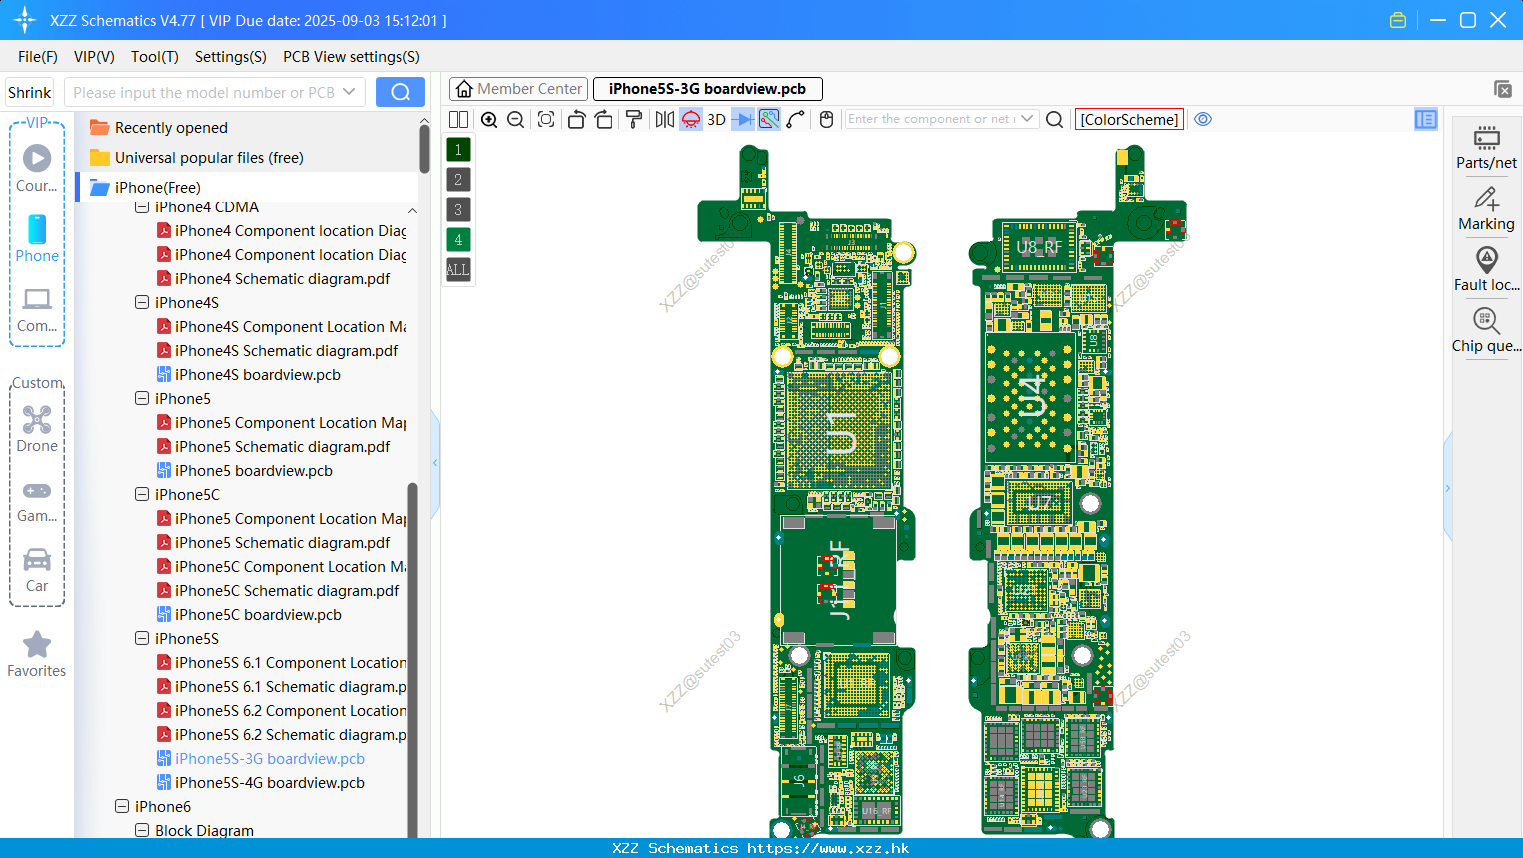The width and height of the screenshot is (1523, 858).
Task: Toggle the eye visibility icon
Action: click(1204, 119)
